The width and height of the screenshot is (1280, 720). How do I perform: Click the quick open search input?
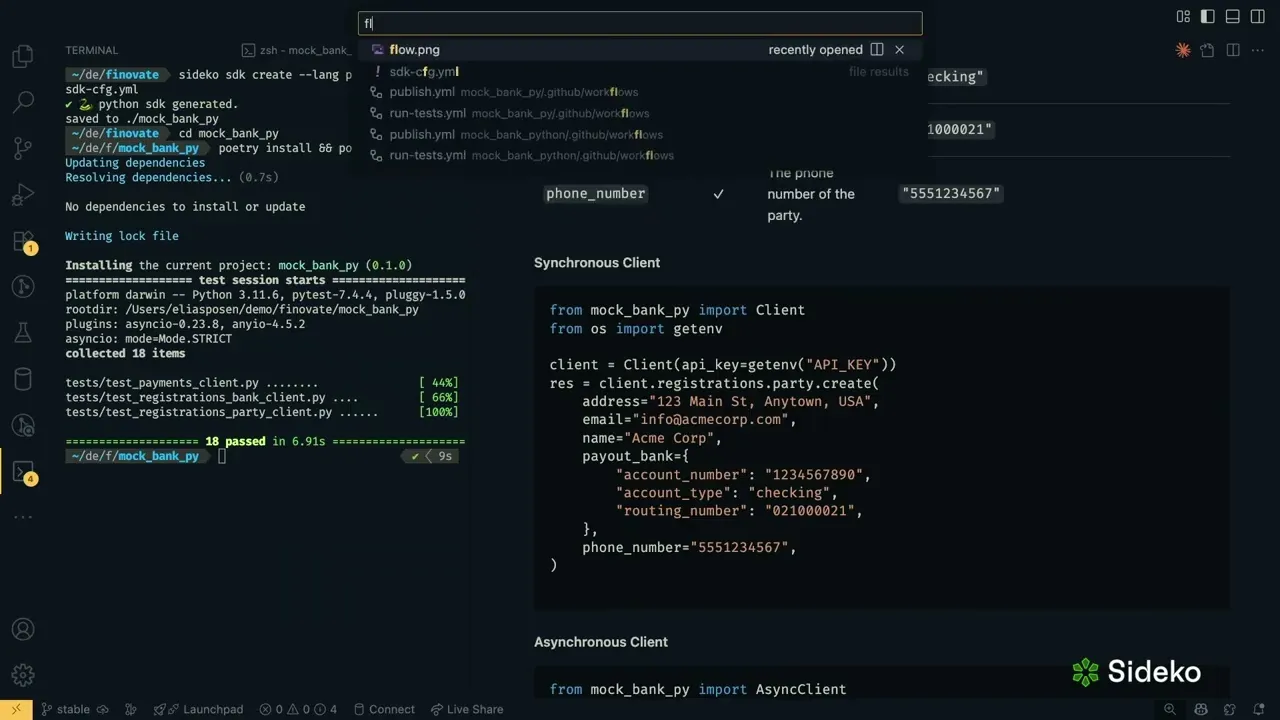point(640,23)
